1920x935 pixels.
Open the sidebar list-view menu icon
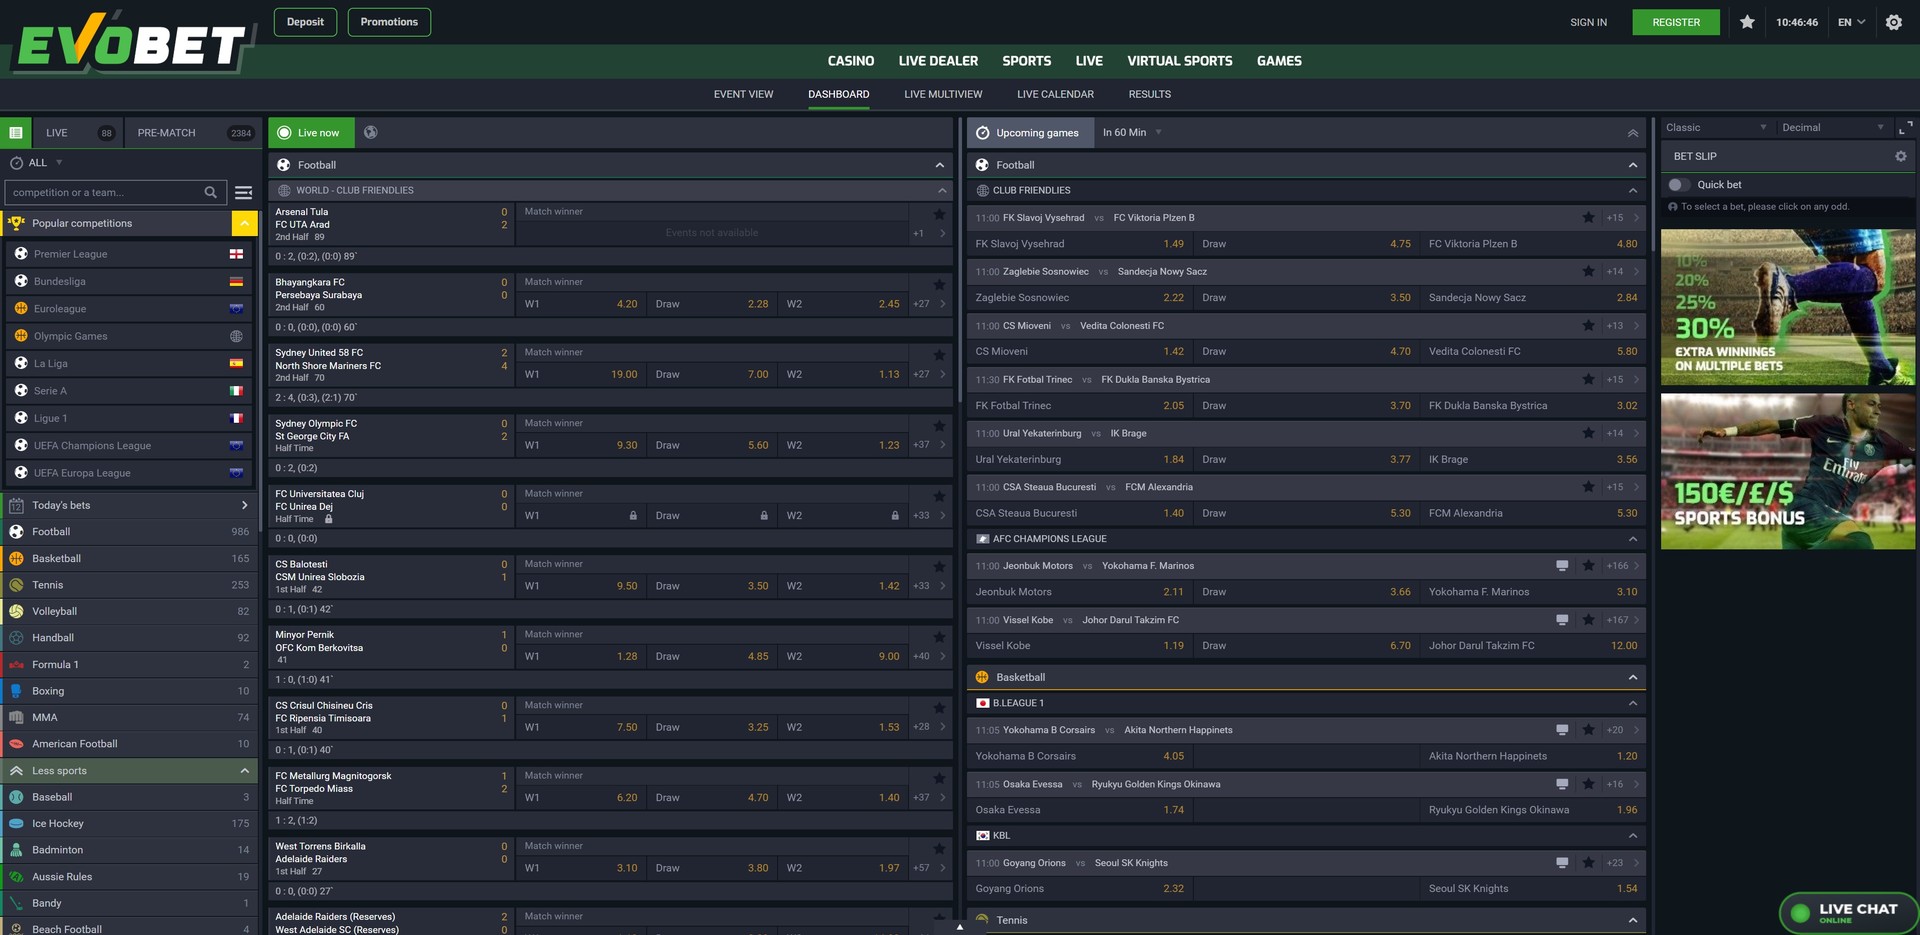pos(243,193)
